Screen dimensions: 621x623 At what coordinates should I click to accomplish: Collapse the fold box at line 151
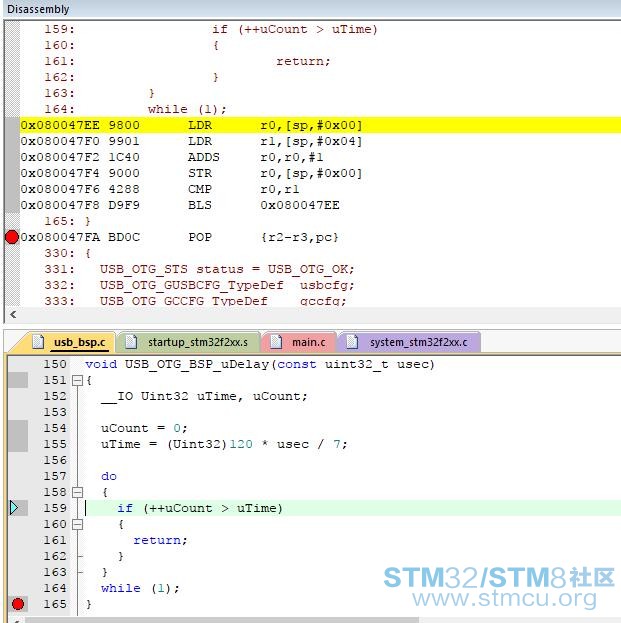(77, 381)
